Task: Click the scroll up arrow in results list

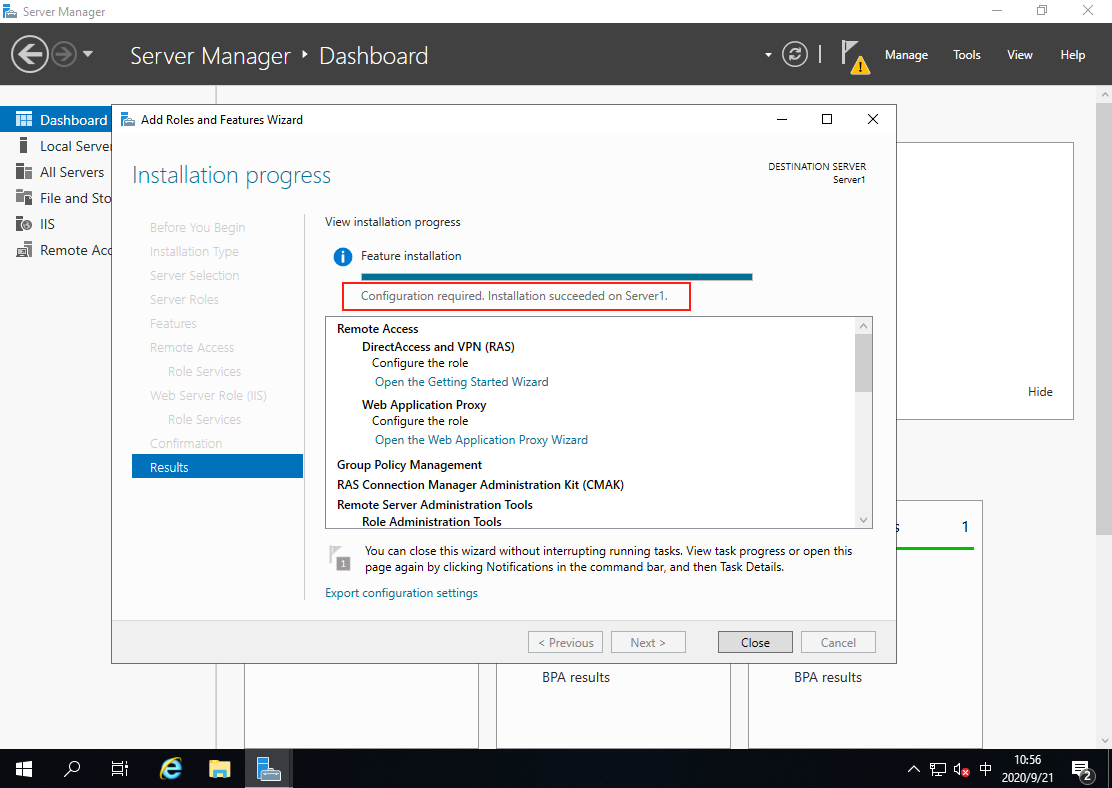Action: pyautogui.click(x=863, y=326)
